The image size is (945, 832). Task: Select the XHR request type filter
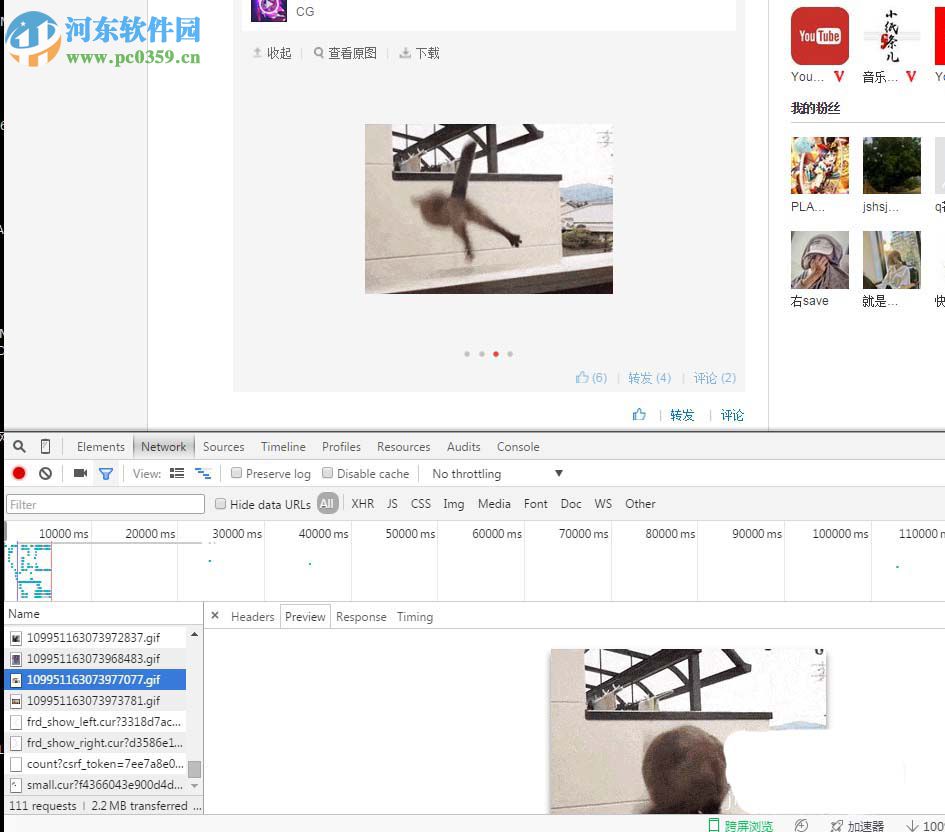pos(362,504)
